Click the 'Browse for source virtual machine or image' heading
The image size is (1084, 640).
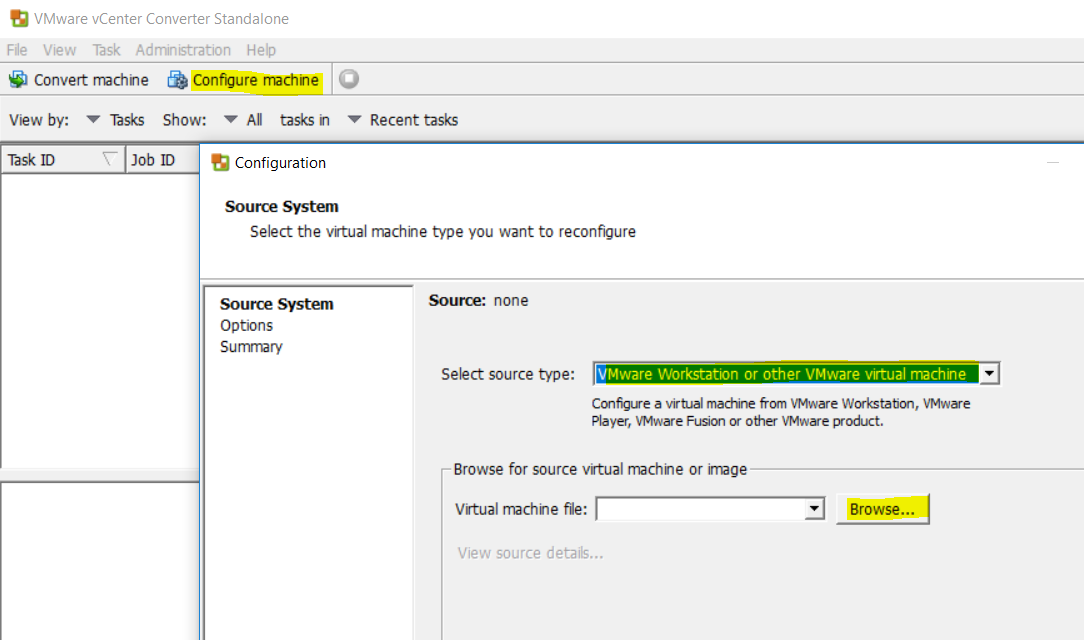tap(600, 469)
